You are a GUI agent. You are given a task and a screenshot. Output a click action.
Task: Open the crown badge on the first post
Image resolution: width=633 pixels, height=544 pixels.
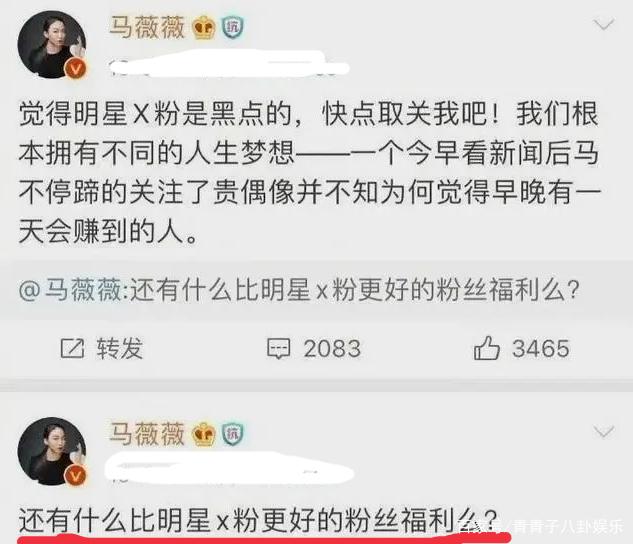(x=204, y=27)
